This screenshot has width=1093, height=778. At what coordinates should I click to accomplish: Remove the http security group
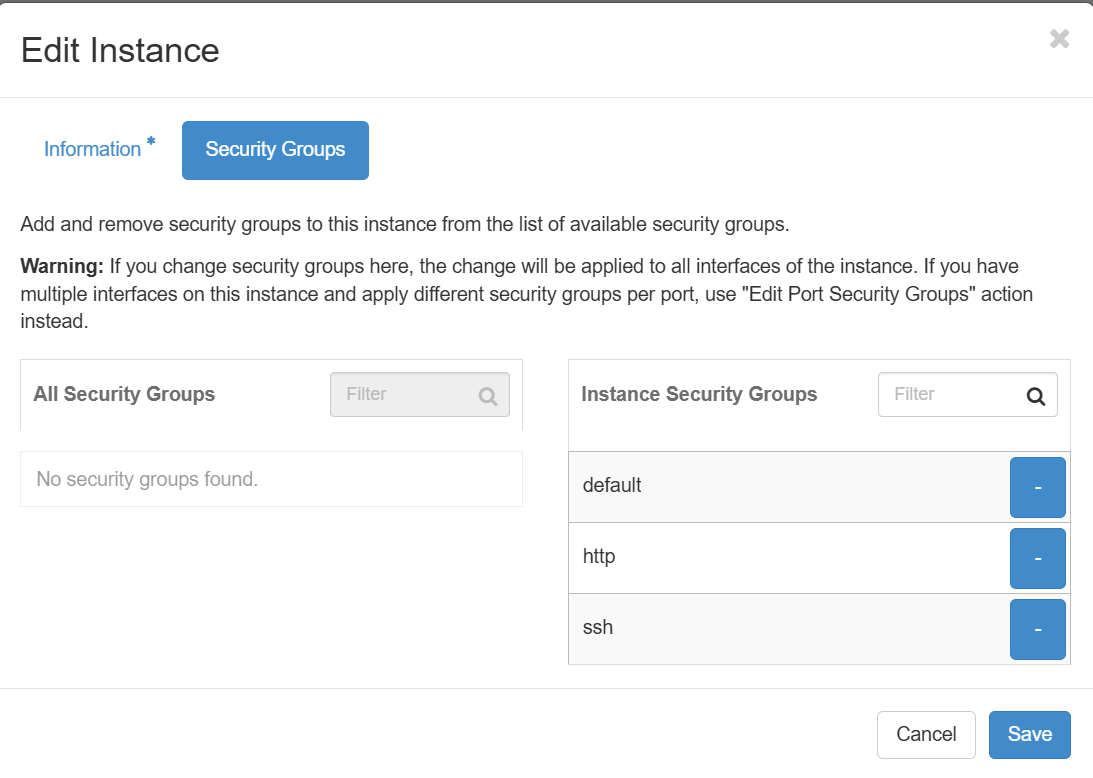(1037, 558)
